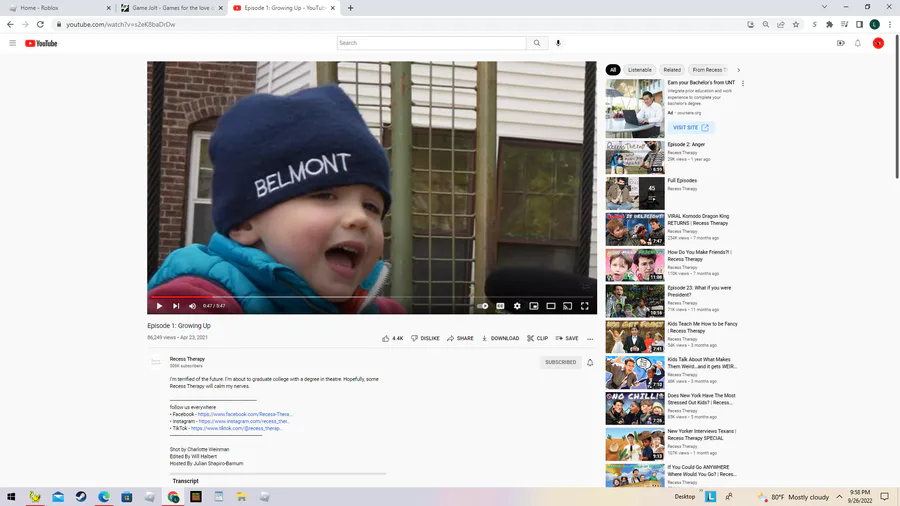
Task: Save video to playlist
Action: point(567,338)
